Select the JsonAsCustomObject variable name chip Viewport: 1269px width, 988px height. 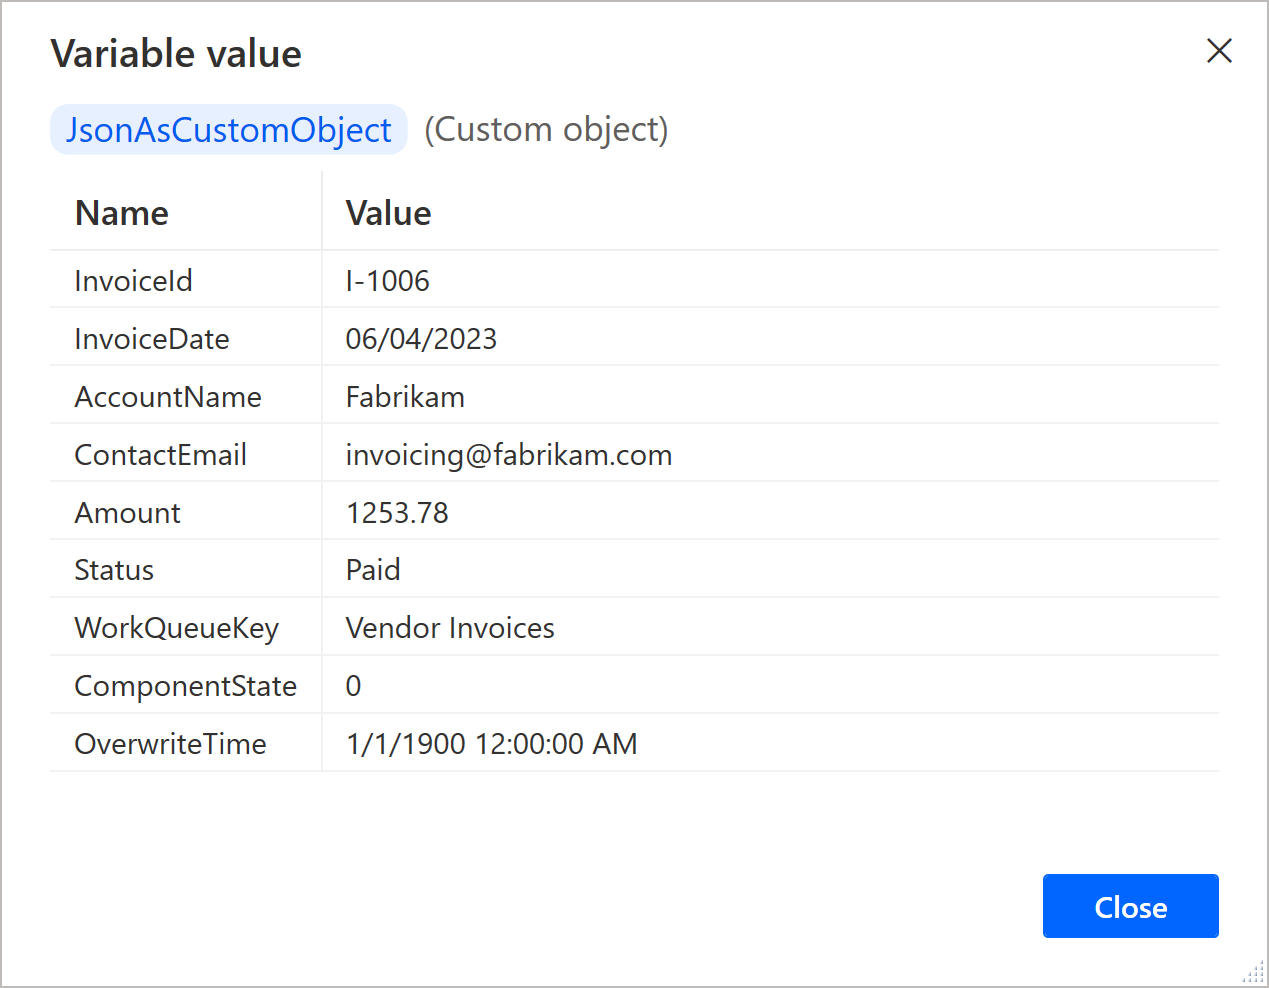pos(229,130)
